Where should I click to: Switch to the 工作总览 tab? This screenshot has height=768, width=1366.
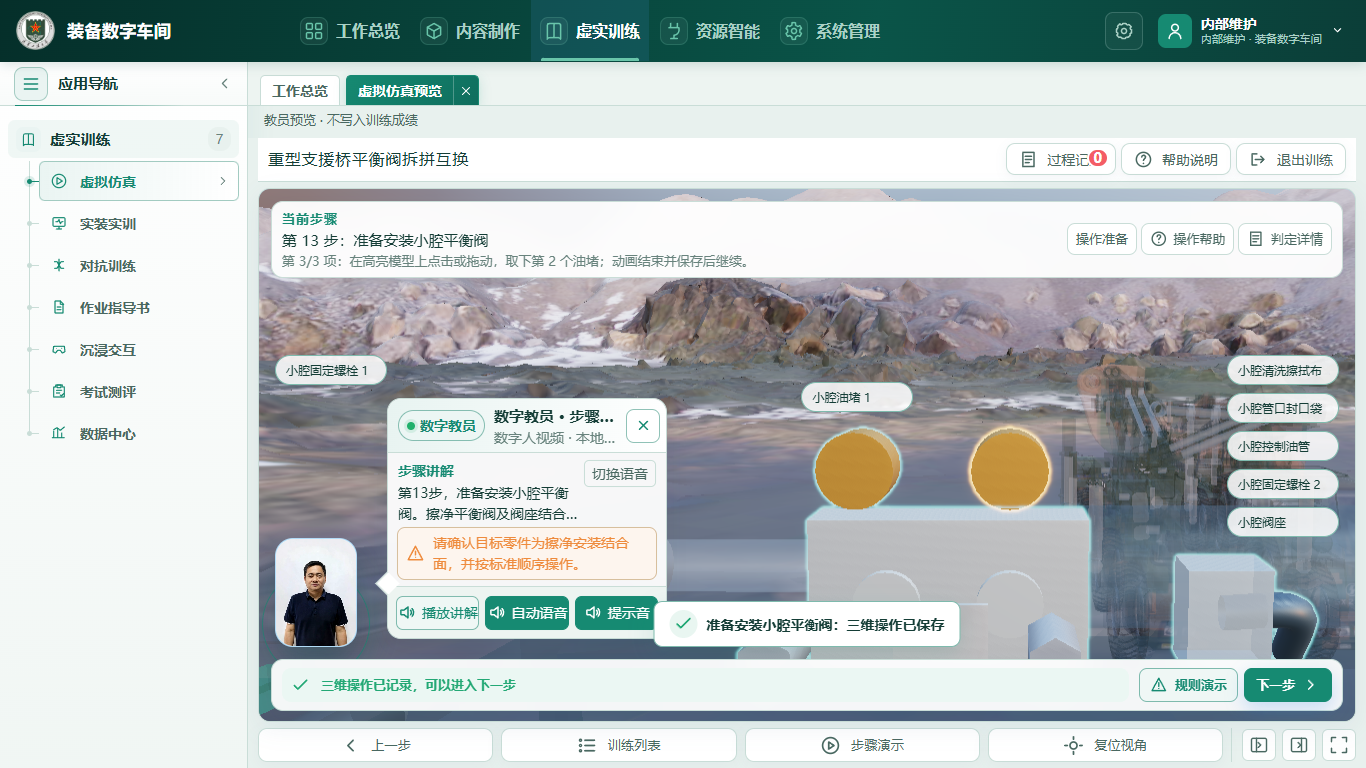point(300,91)
